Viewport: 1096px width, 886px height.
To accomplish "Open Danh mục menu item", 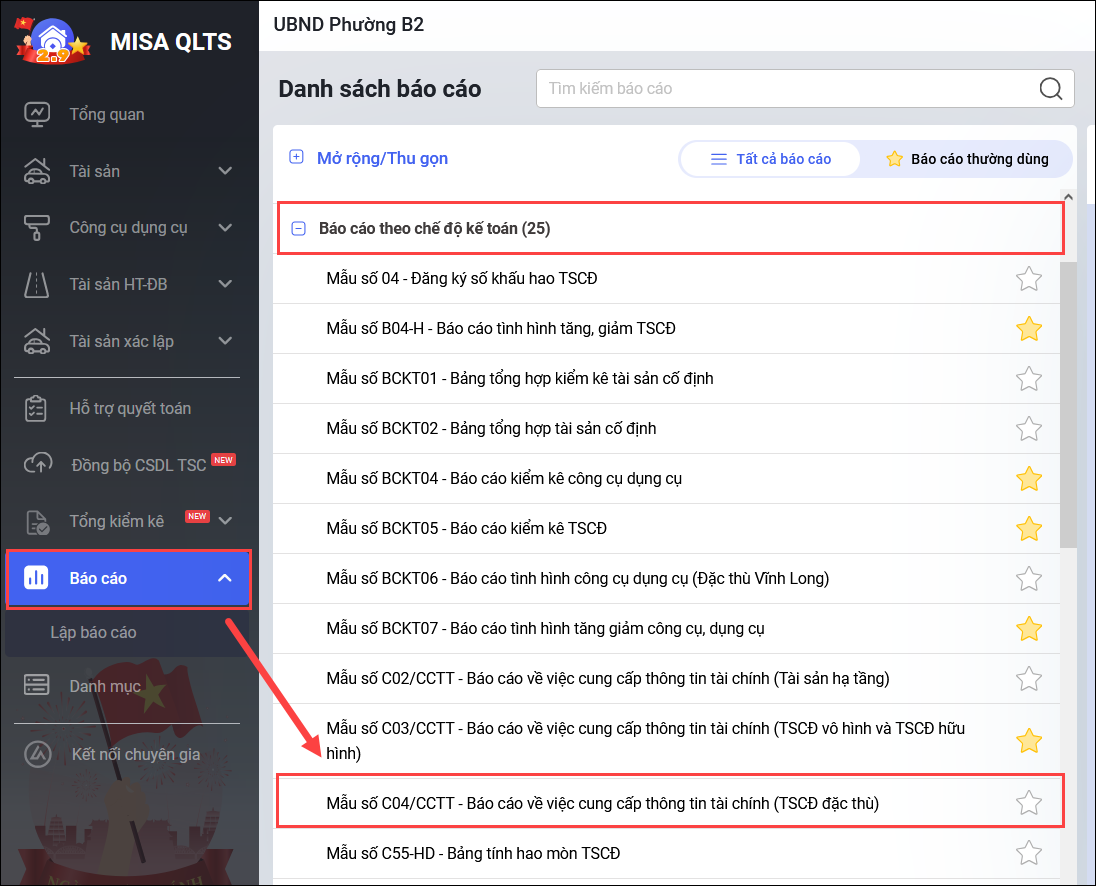I will pos(105,686).
